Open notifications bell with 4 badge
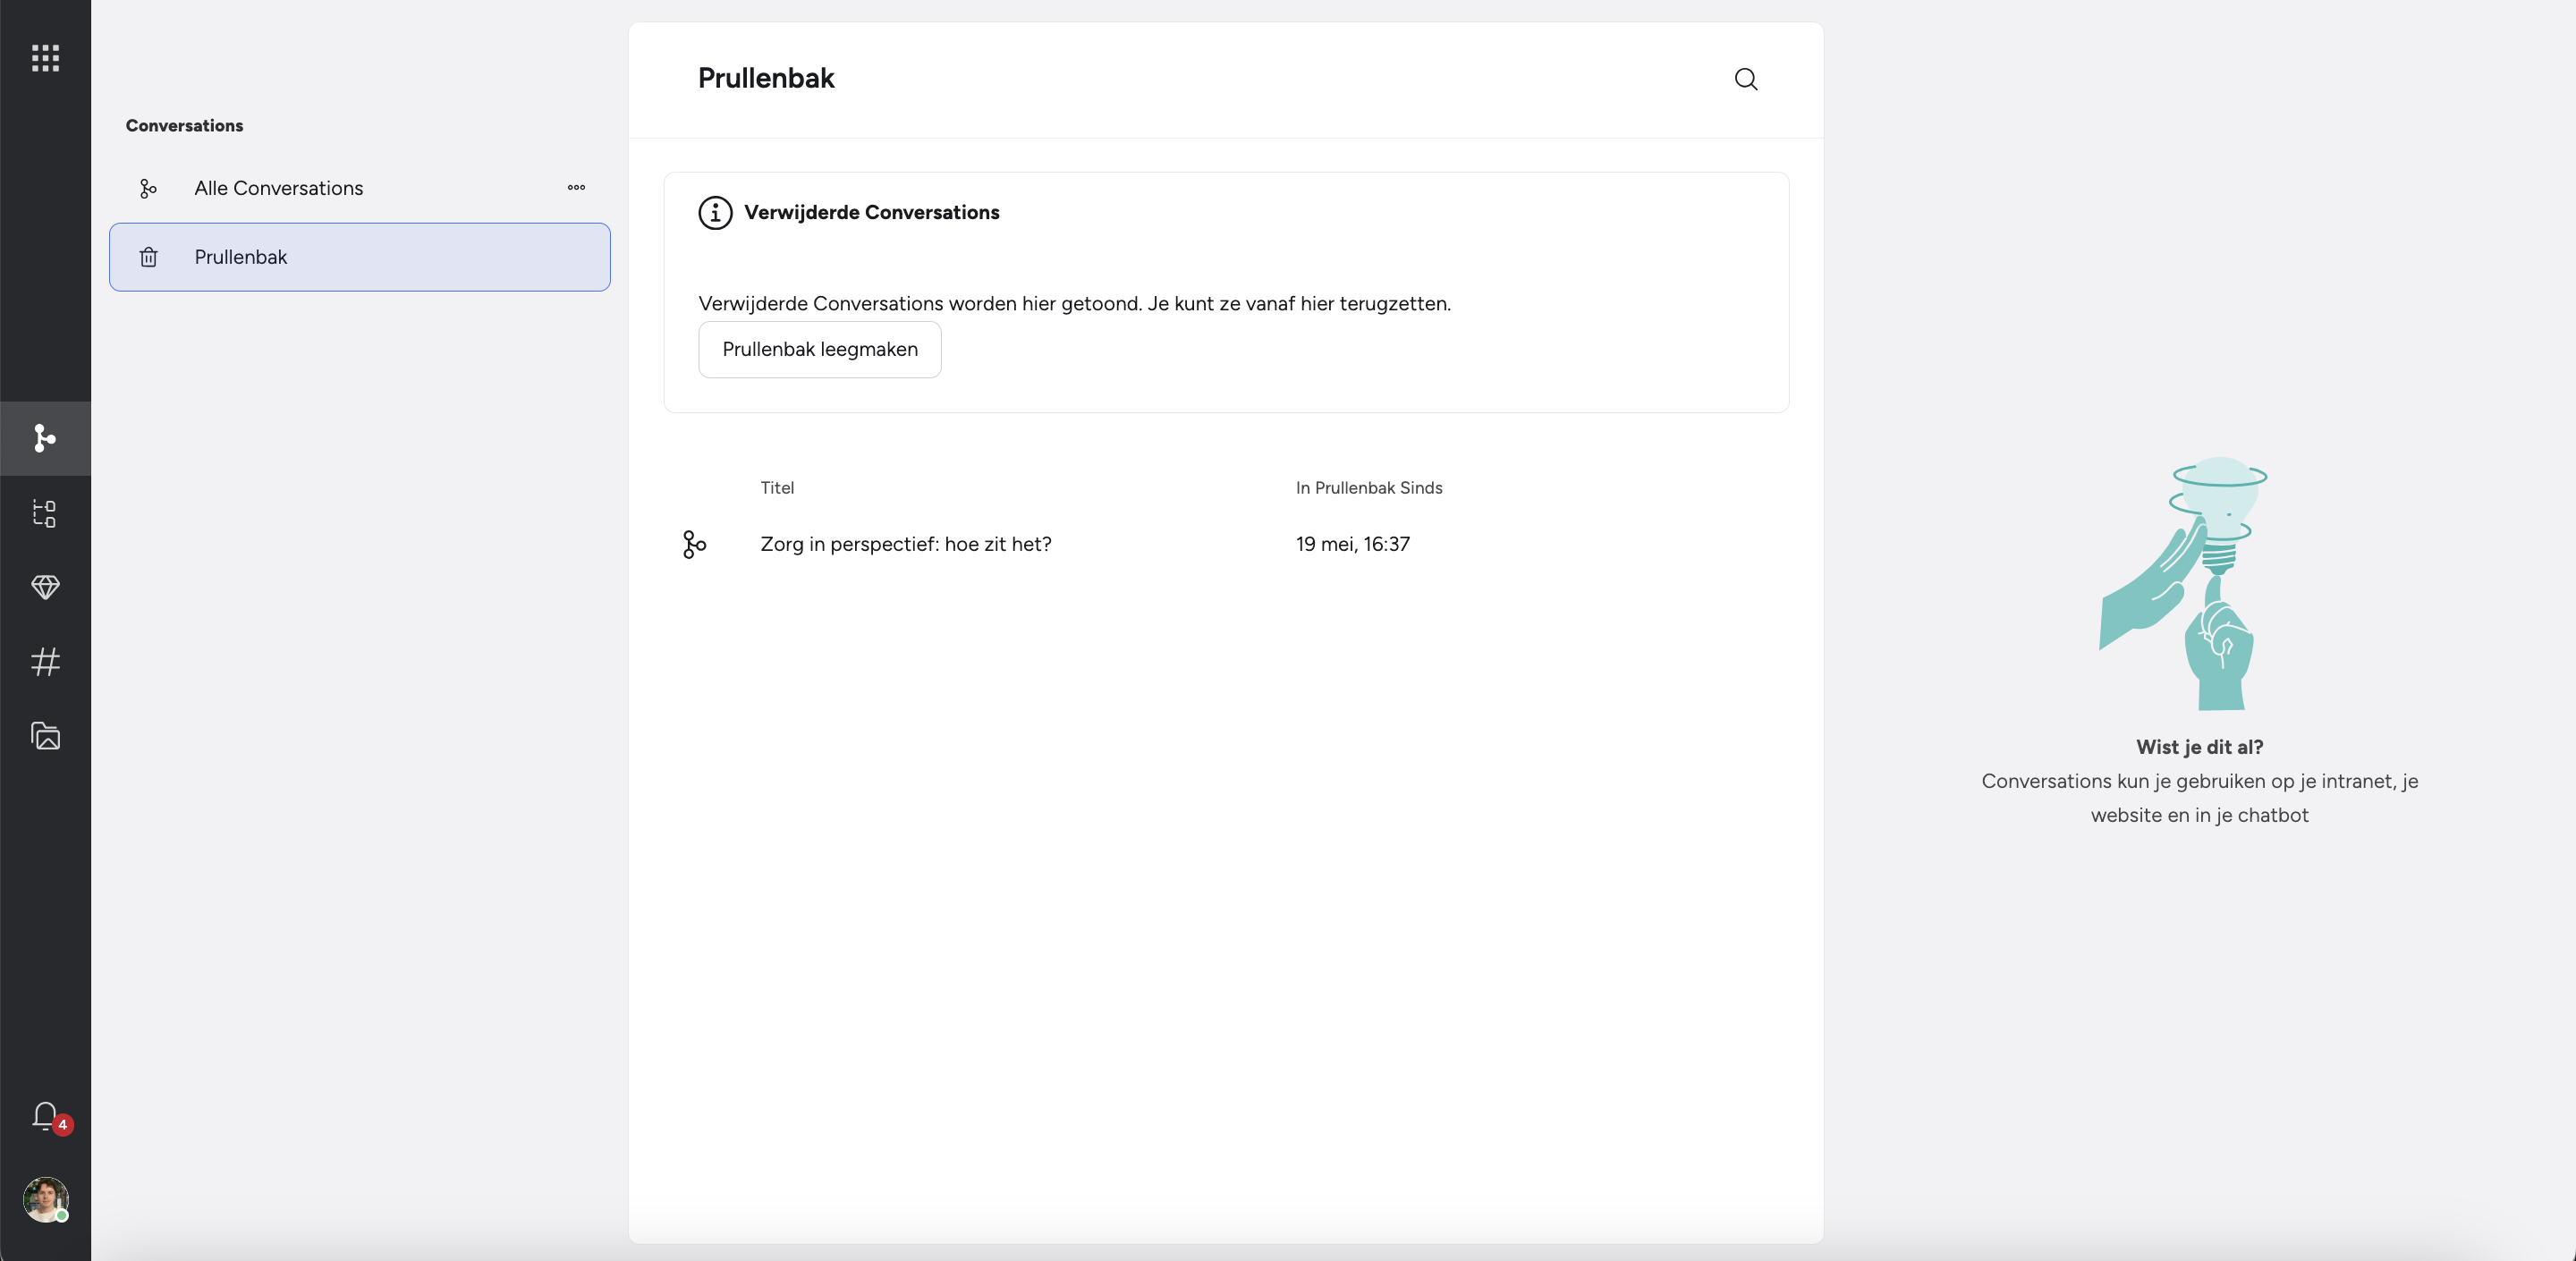This screenshot has height=1261, width=2576. [45, 1115]
